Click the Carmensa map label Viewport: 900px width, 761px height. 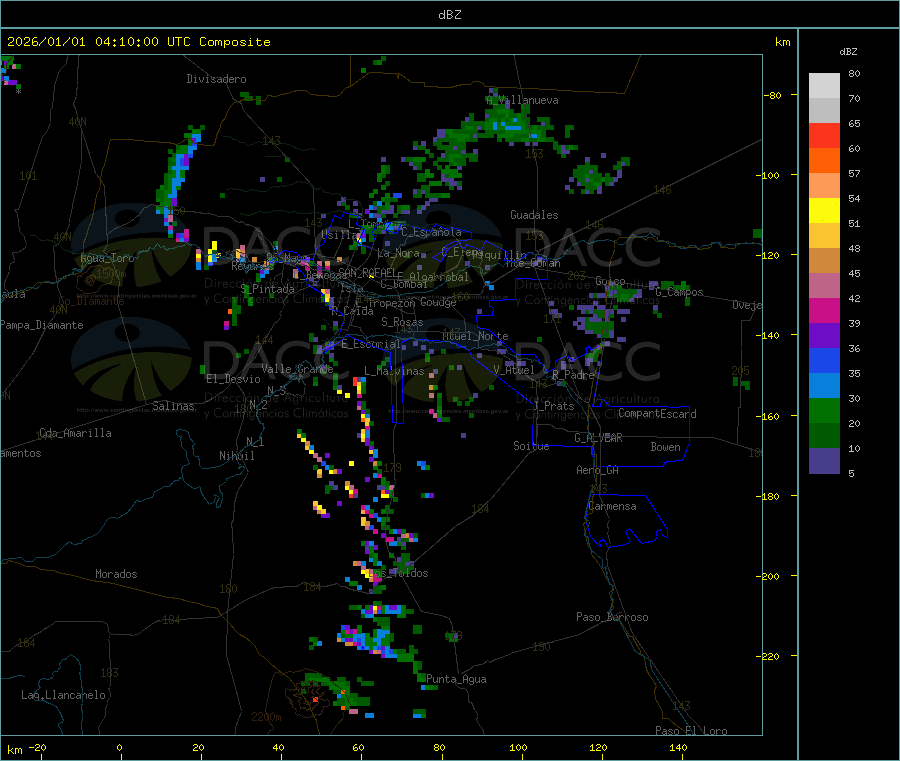point(612,506)
